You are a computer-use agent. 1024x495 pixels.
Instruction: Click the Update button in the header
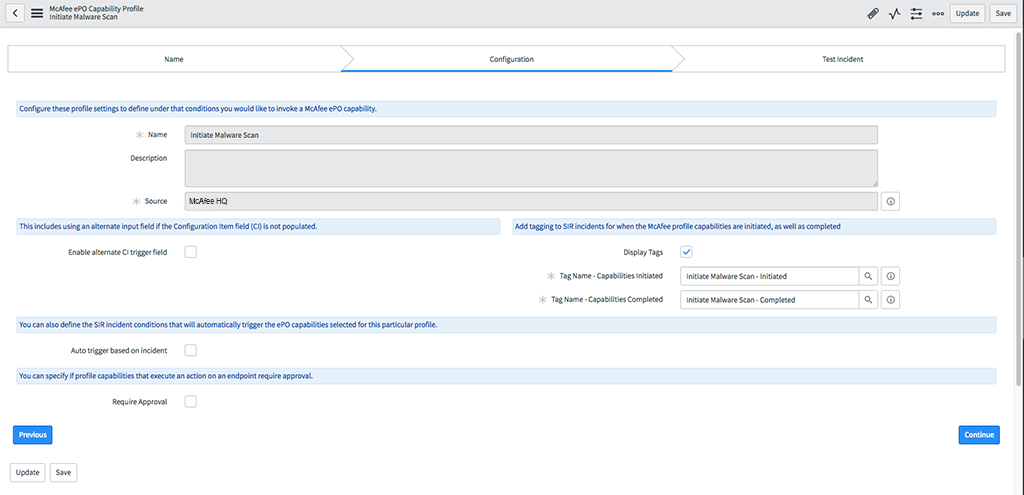coord(967,13)
